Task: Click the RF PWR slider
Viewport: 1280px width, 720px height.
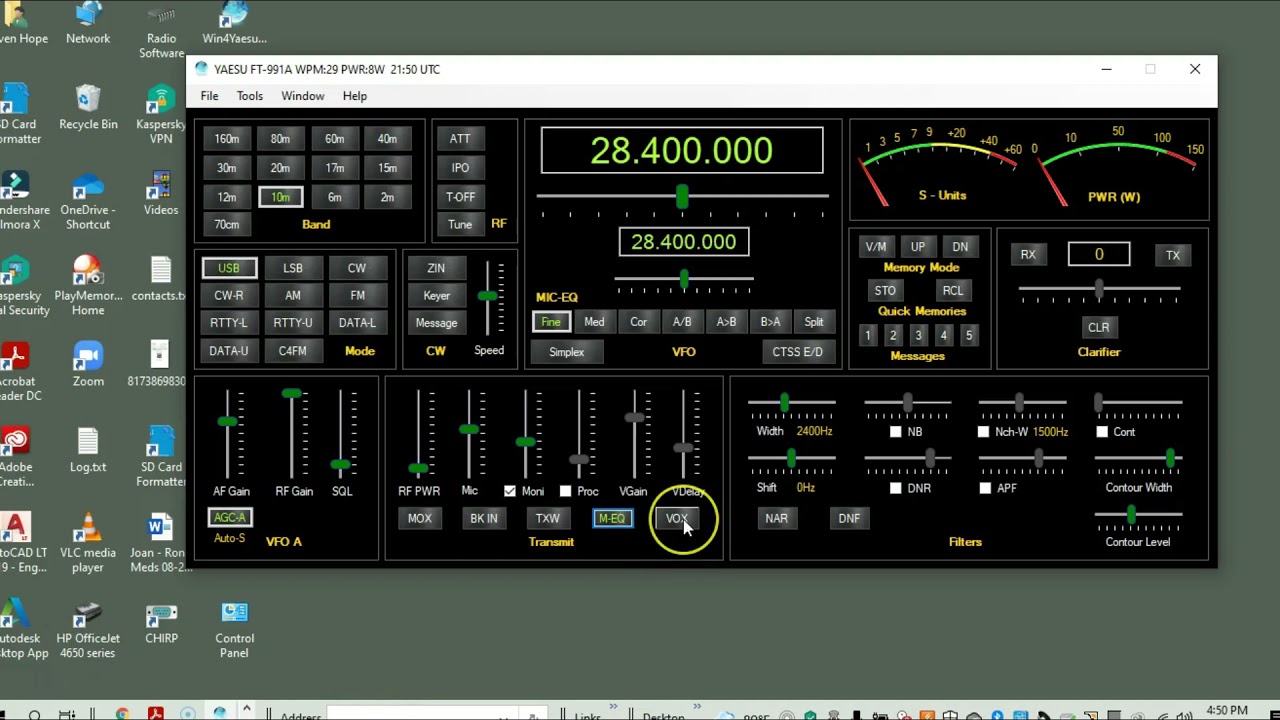Action: coord(419,434)
